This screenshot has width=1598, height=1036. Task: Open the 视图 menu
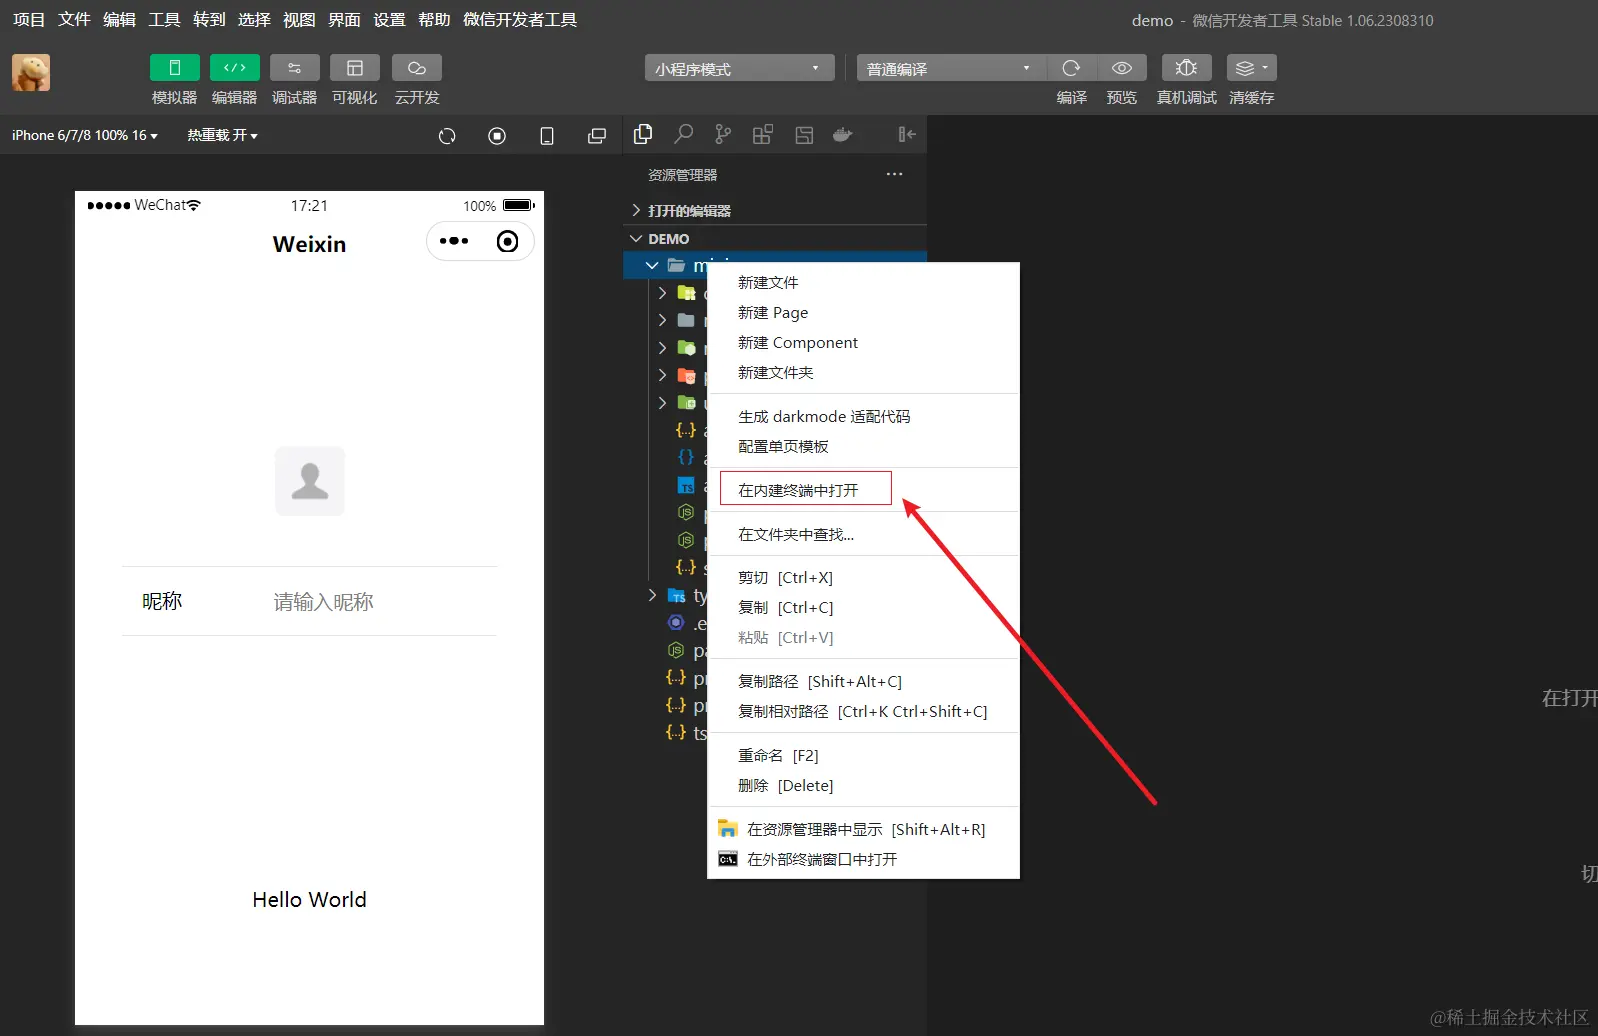[299, 20]
